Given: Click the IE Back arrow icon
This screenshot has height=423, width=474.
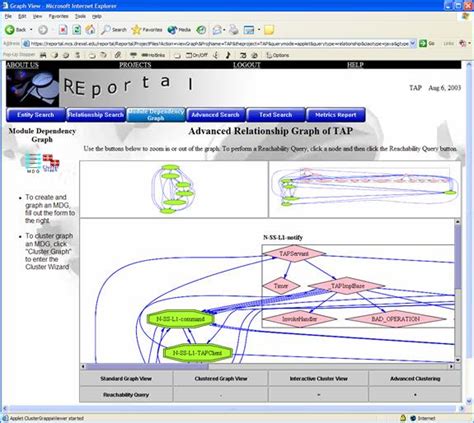Looking at the screenshot, I should pos(10,30).
